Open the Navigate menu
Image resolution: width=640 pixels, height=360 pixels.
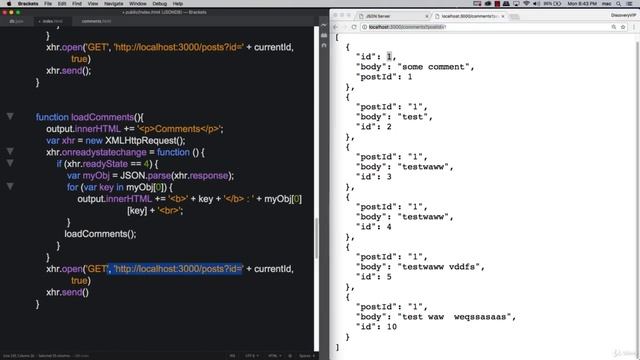click(x=113, y=4)
